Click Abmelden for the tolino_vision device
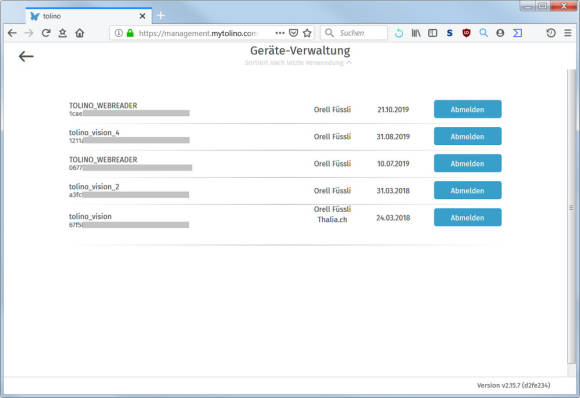580x398 pixels. tap(468, 217)
